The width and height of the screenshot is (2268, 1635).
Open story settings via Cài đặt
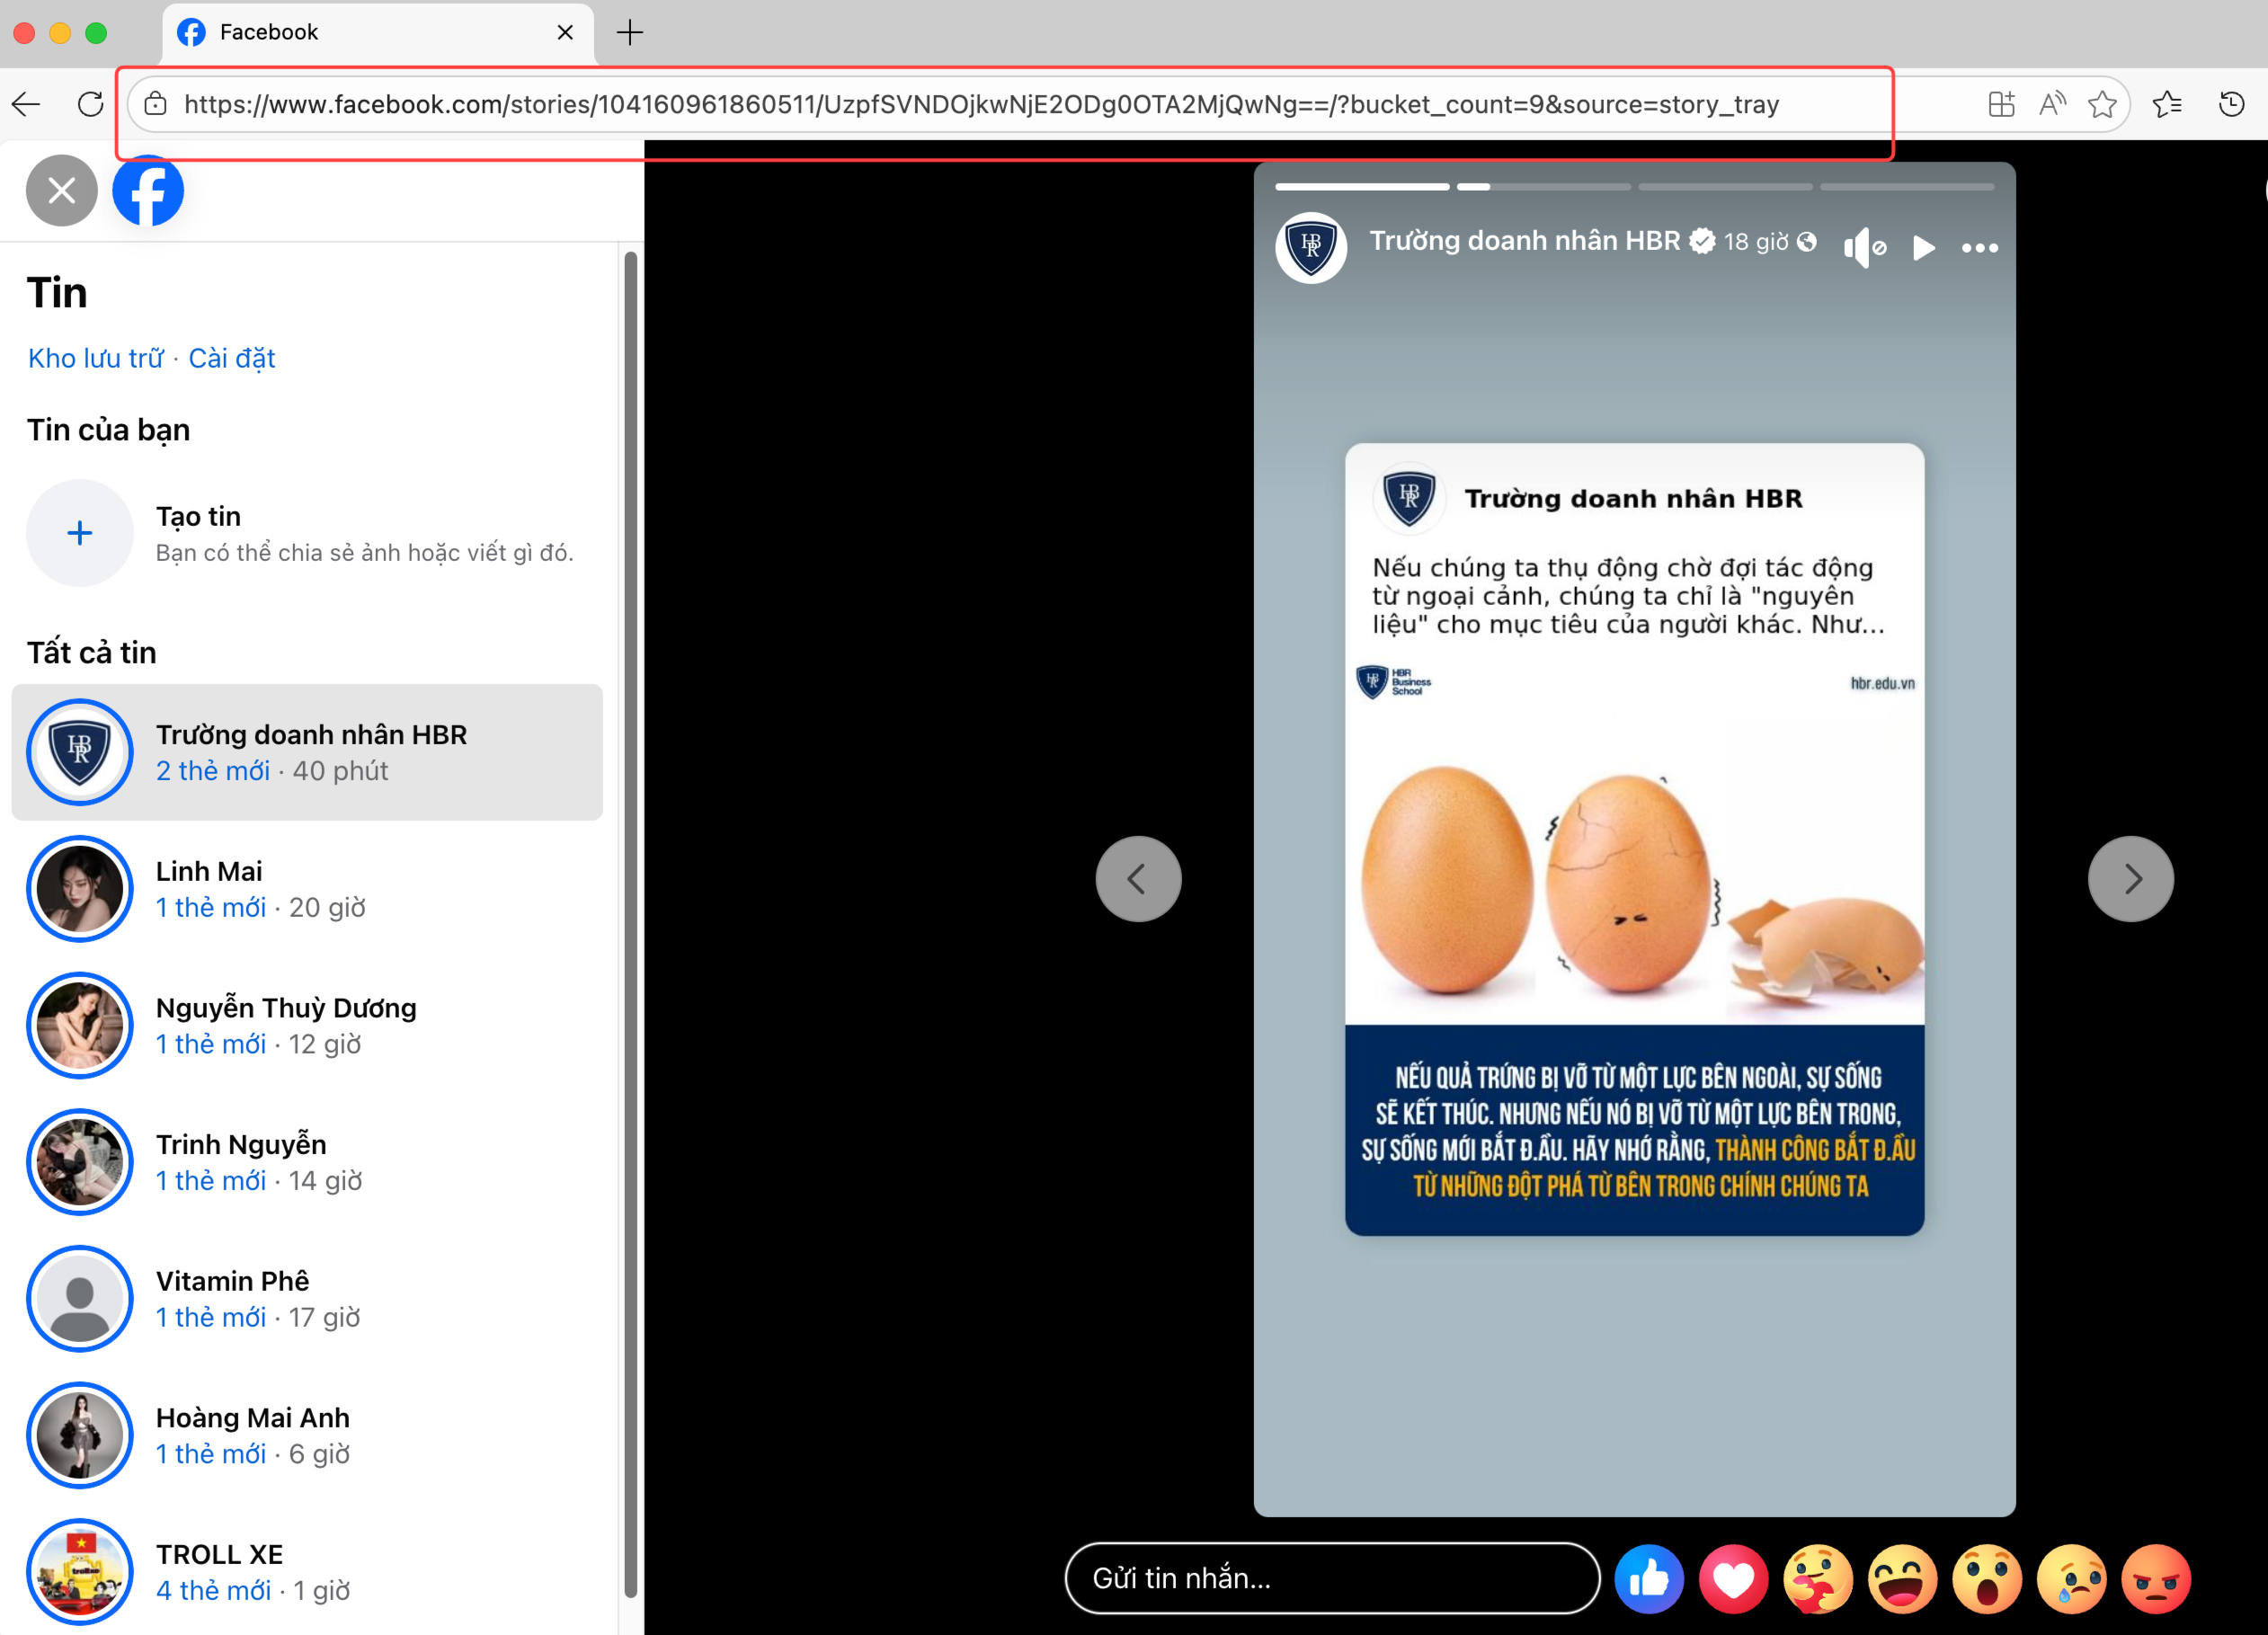click(232, 358)
